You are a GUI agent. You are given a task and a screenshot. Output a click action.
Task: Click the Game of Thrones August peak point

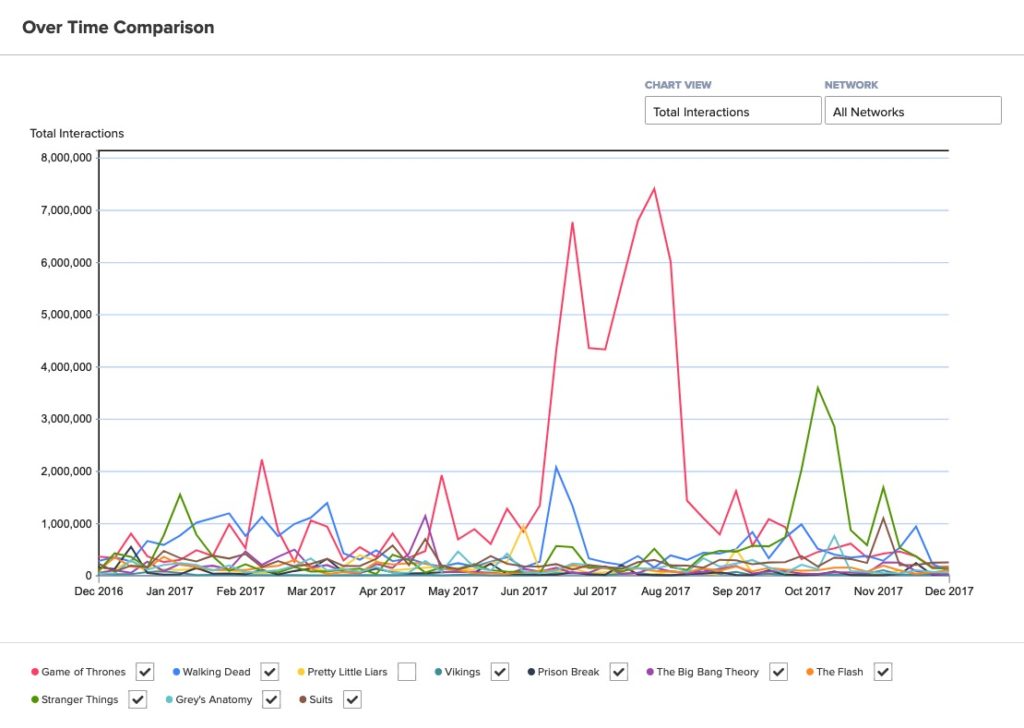pos(653,188)
